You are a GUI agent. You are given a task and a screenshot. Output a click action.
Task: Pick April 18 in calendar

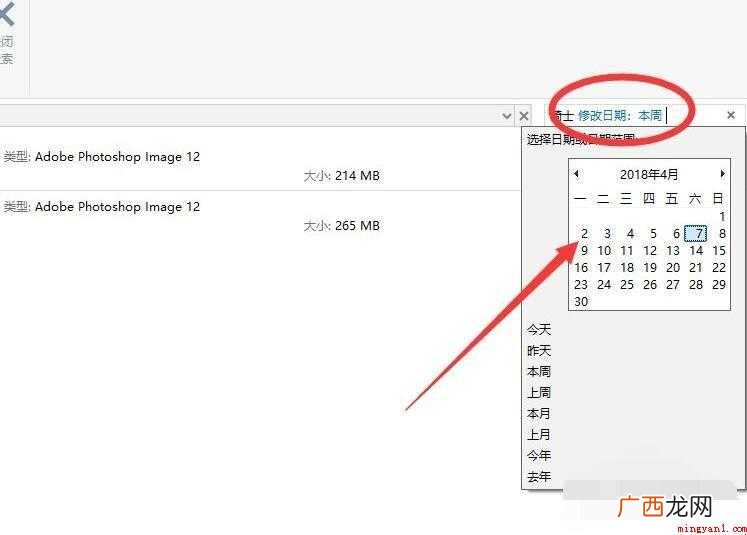627,268
